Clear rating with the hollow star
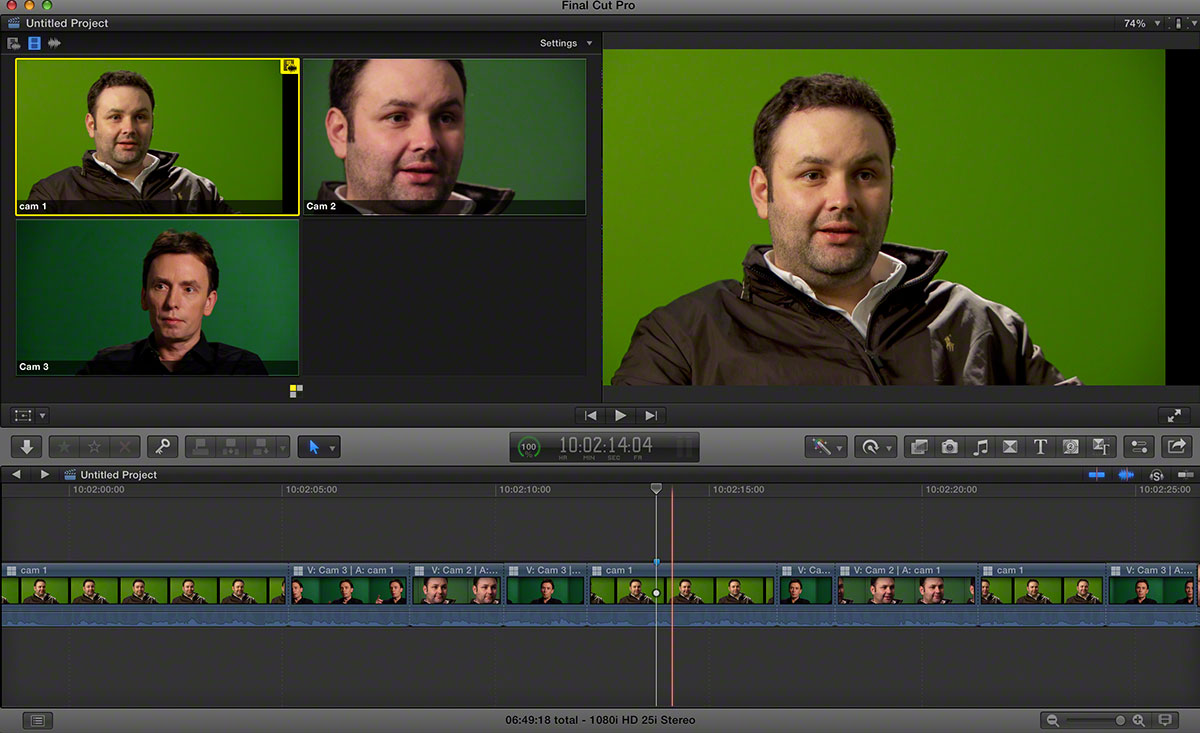 tap(94, 447)
